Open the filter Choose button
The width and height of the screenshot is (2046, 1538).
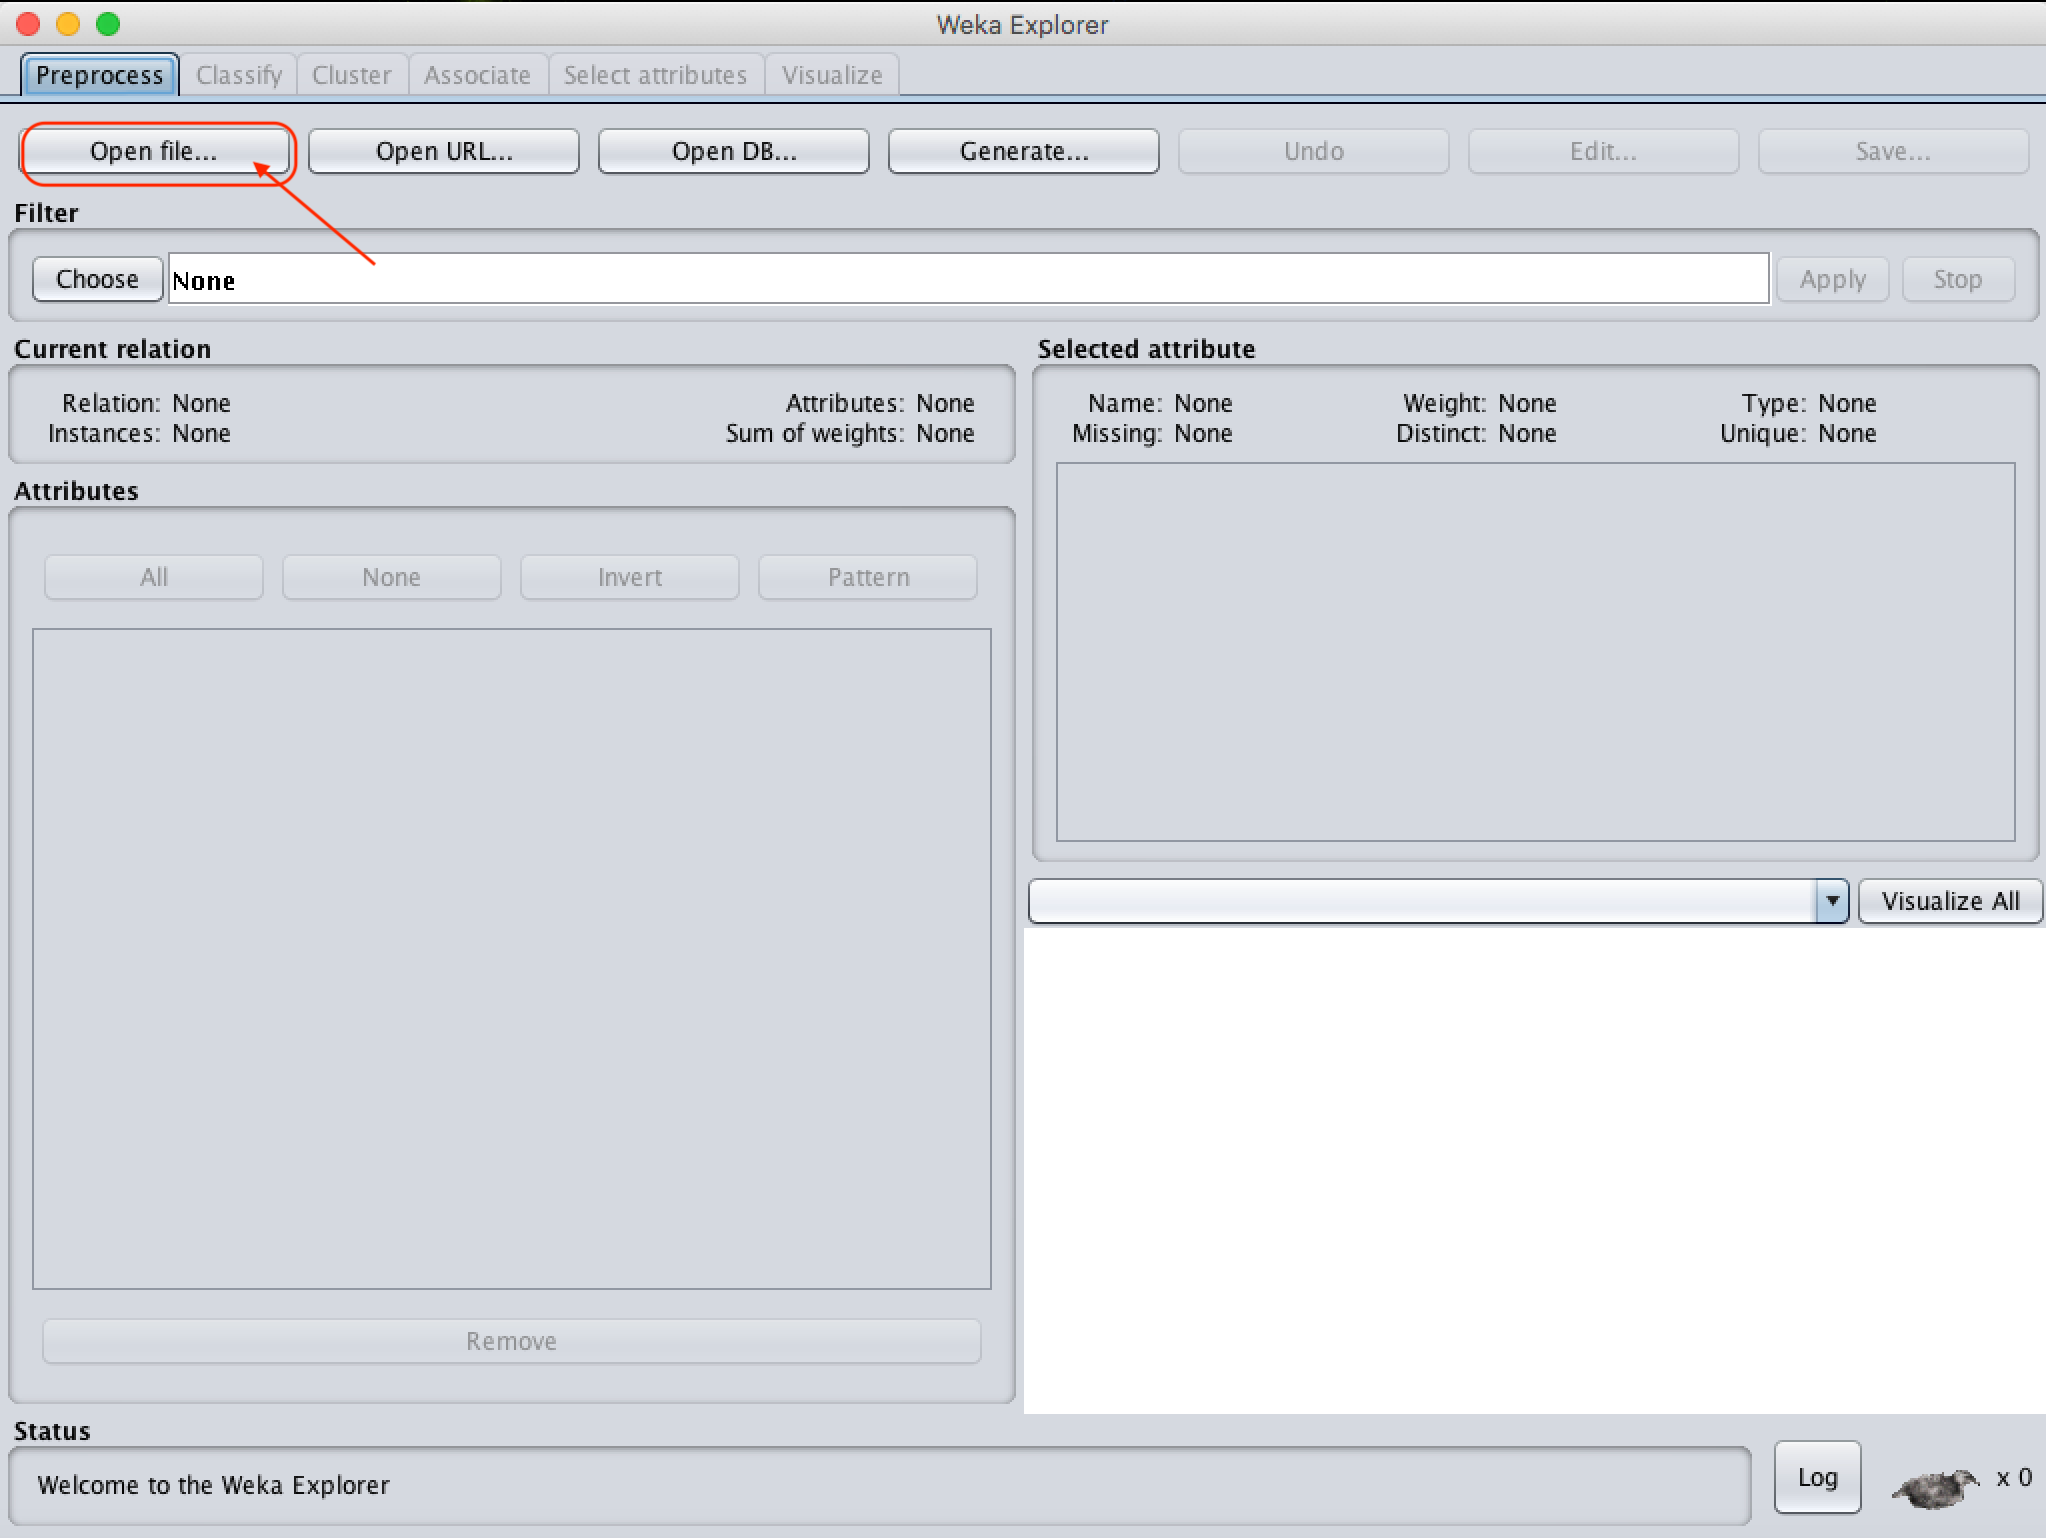coord(97,279)
